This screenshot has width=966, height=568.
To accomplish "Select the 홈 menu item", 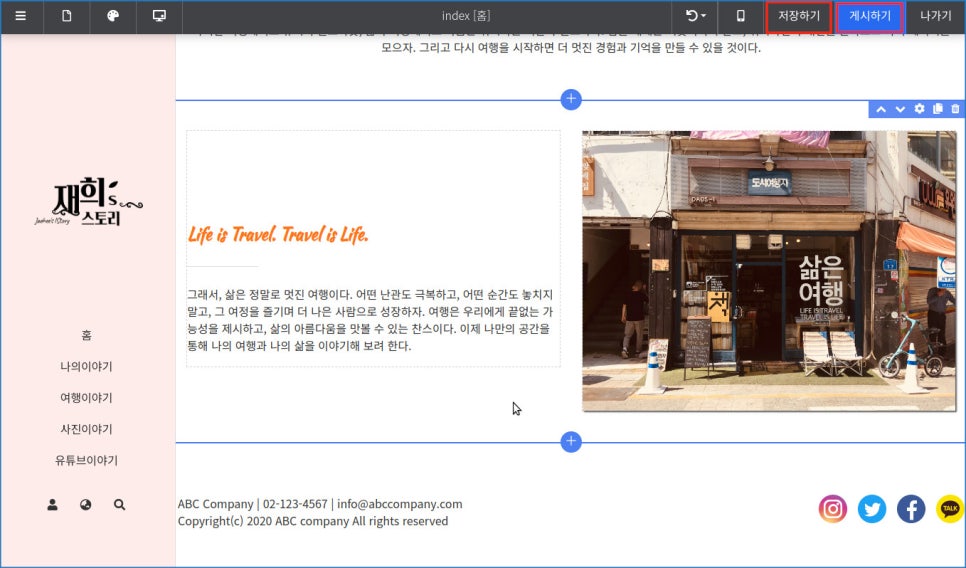I will pyautogui.click(x=86, y=335).
